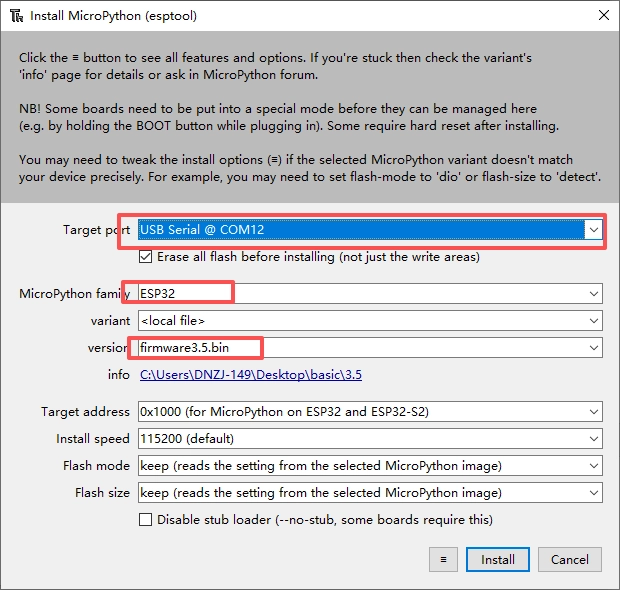Expand version dropdown arrow
Image resolution: width=620 pixels, height=590 pixels.
tap(594, 348)
